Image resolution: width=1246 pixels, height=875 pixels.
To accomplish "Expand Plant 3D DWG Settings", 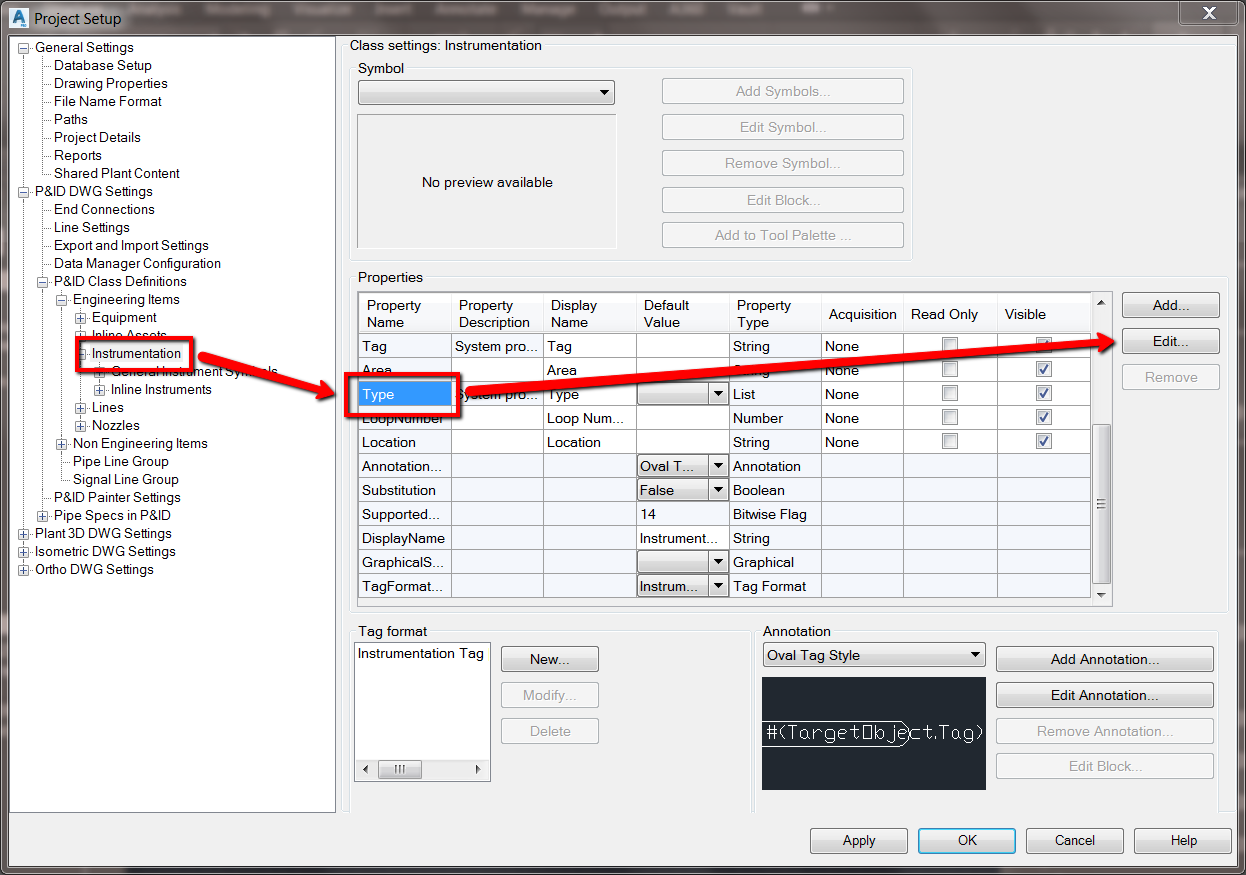I will pyautogui.click(x=23, y=533).
